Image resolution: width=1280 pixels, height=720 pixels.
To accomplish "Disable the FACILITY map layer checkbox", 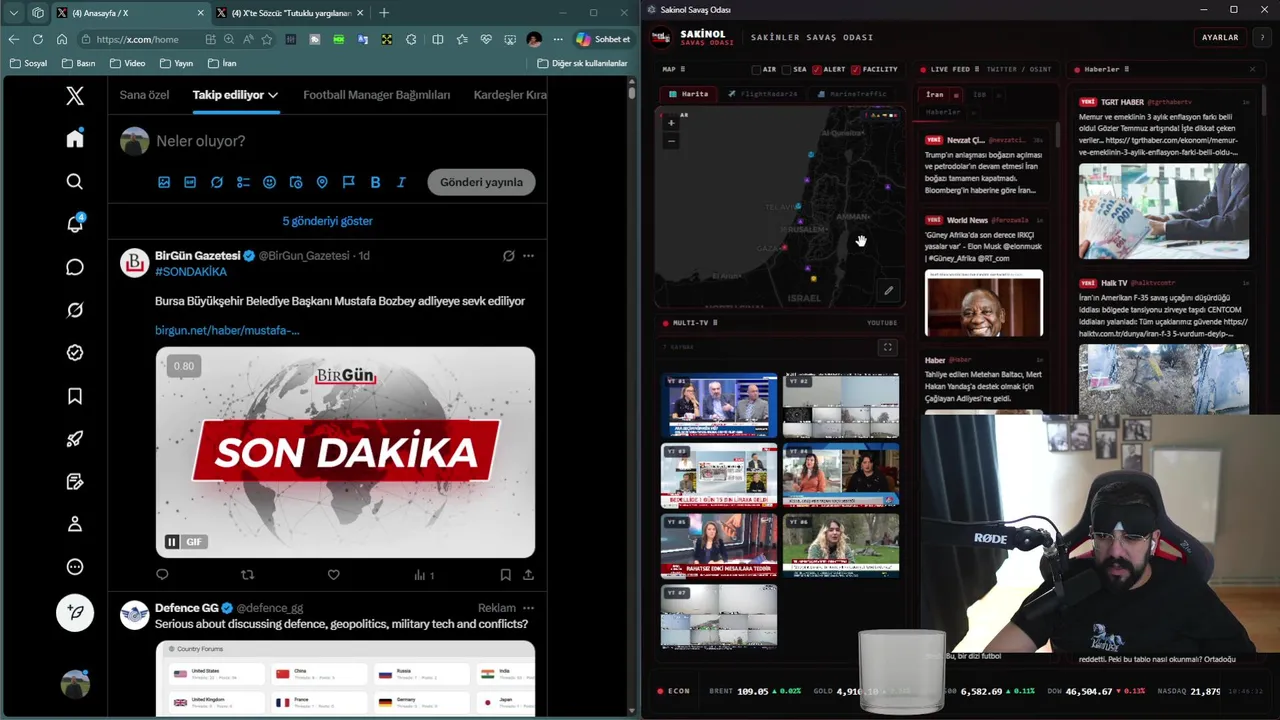I will click(855, 70).
